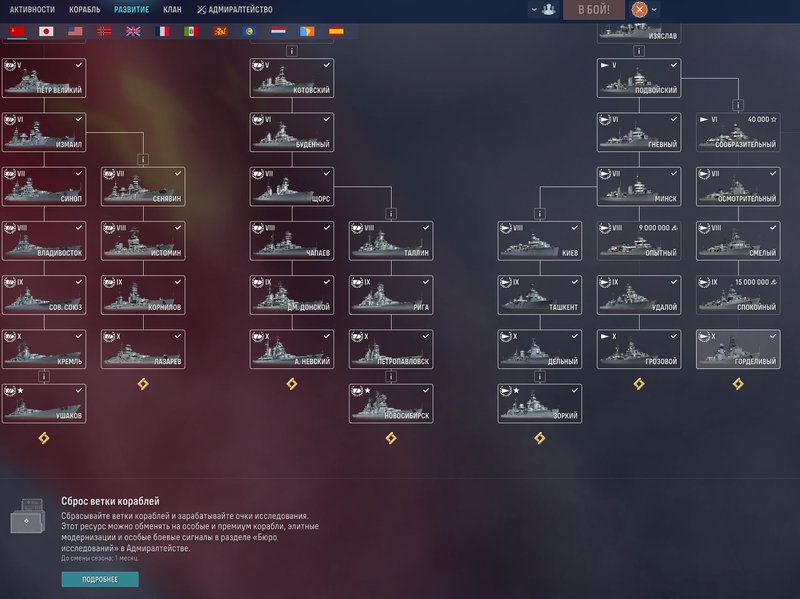Click branch reset icon under Грозовой
This screenshot has height=599, width=800.
coord(639,384)
